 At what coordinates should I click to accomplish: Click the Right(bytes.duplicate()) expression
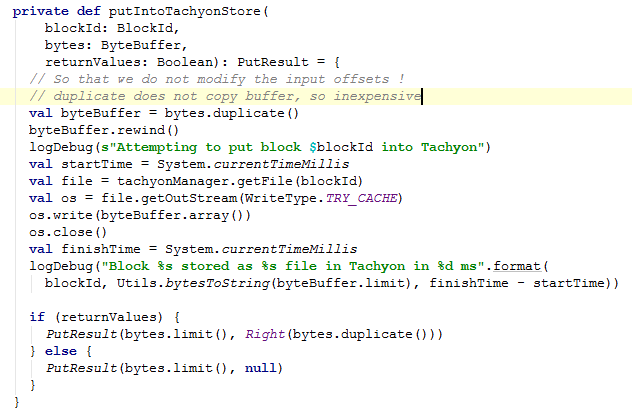[339, 334]
